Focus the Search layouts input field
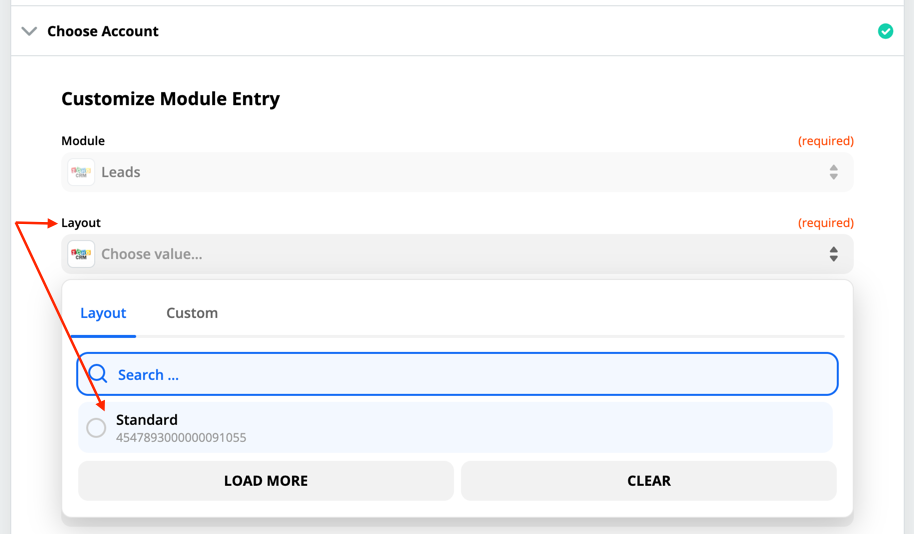 [457, 374]
